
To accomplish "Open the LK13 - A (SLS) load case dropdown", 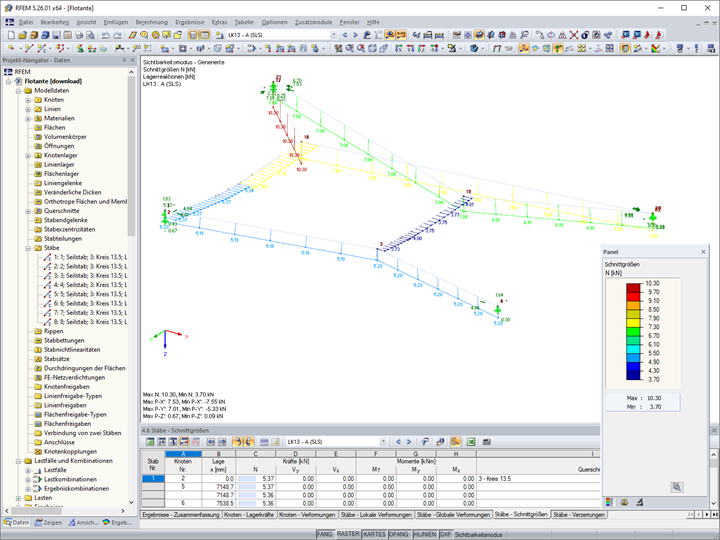I will click(x=333, y=35).
